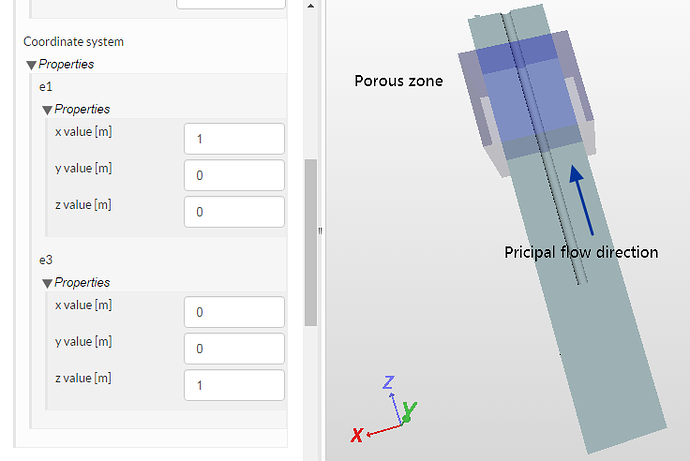The image size is (690, 461).
Task: Click the "Coordinate system" heading
Action: coord(74,42)
